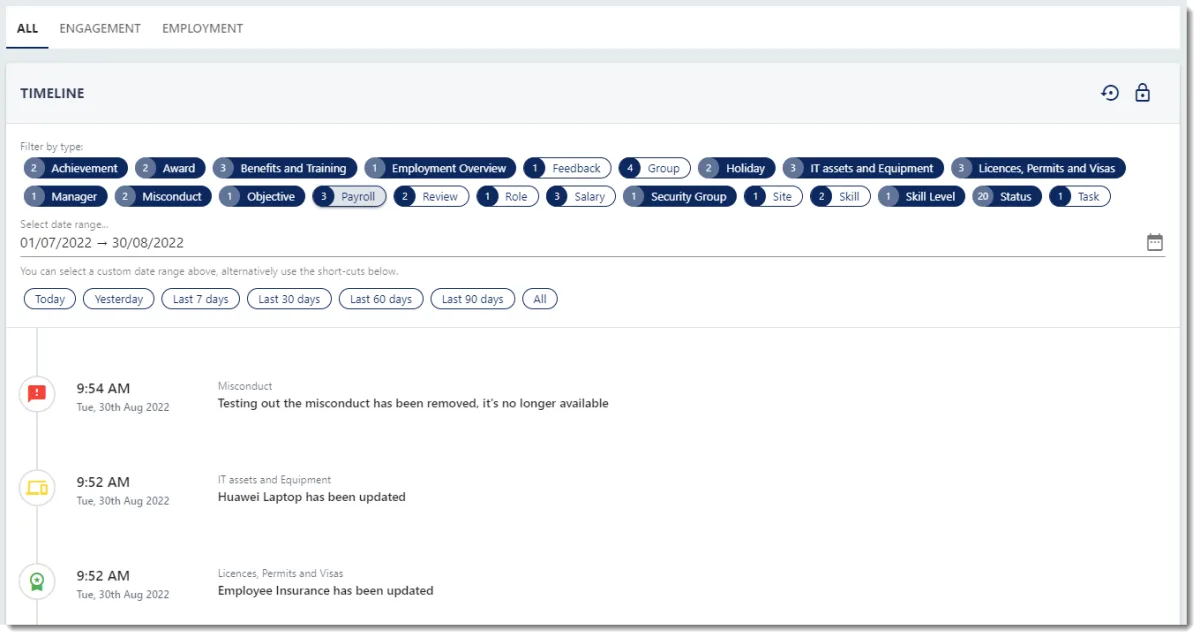Click 'Employee Insurance has been updated' entry
Screen dimensions: 1200x638
(x=326, y=591)
